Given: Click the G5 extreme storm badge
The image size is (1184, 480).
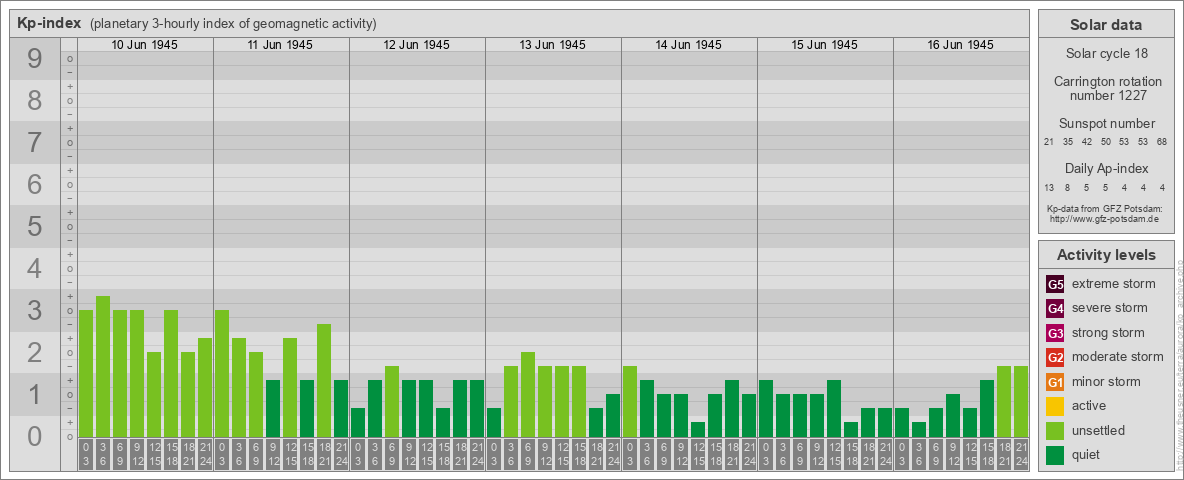Looking at the screenshot, I should pyautogui.click(x=1055, y=285).
